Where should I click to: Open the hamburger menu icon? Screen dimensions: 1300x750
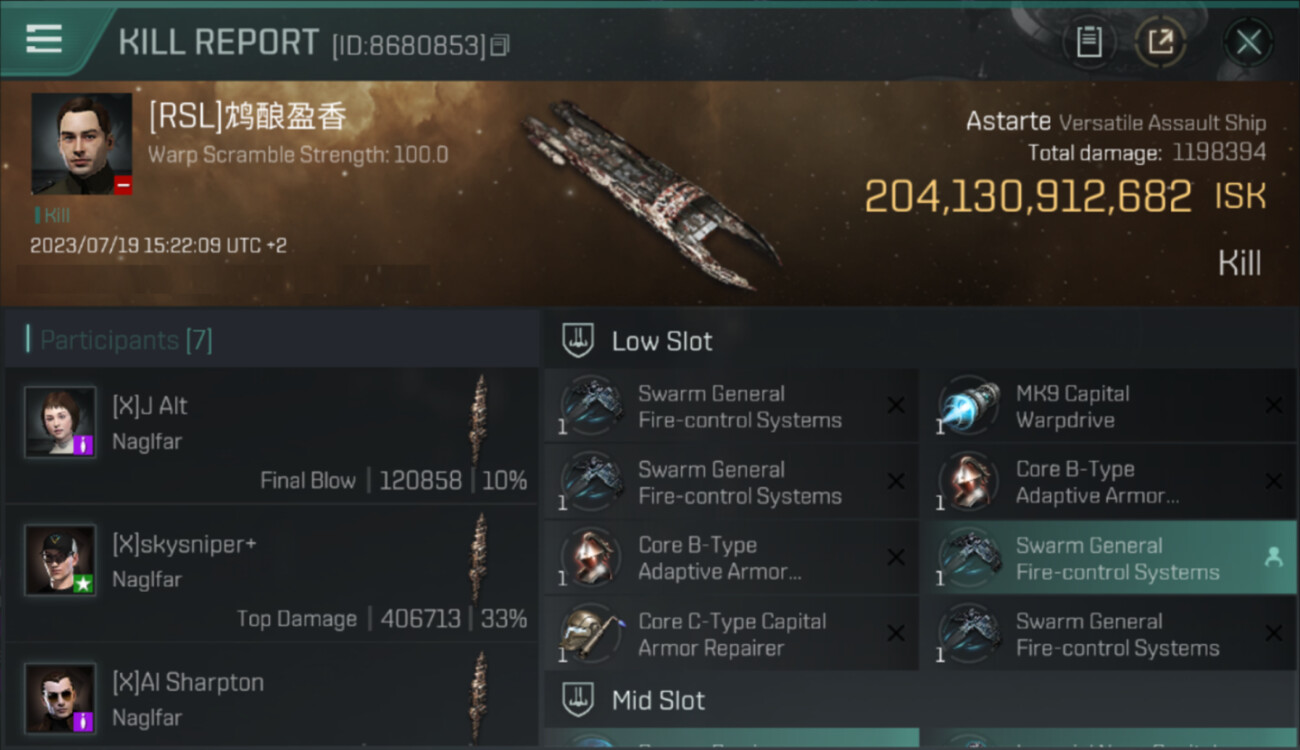44,39
